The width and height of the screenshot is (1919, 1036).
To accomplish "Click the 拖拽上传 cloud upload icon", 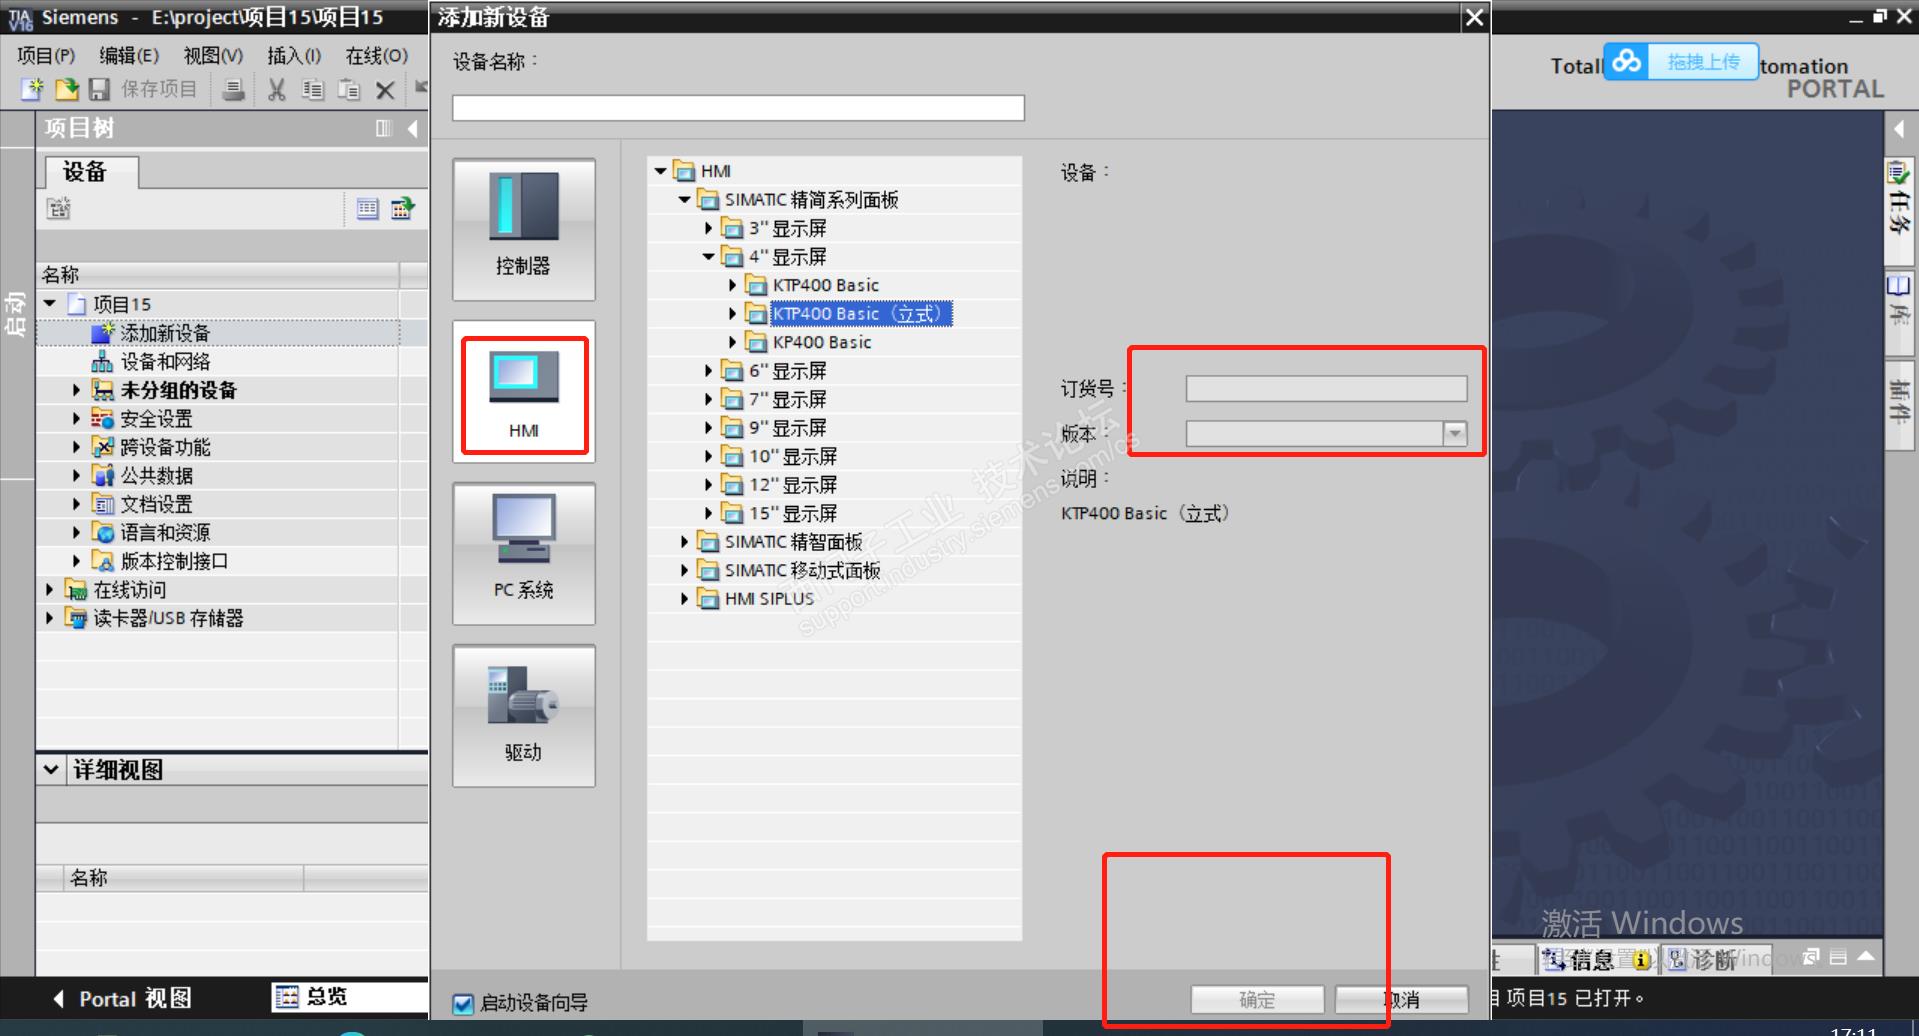I will point(1626,62).
